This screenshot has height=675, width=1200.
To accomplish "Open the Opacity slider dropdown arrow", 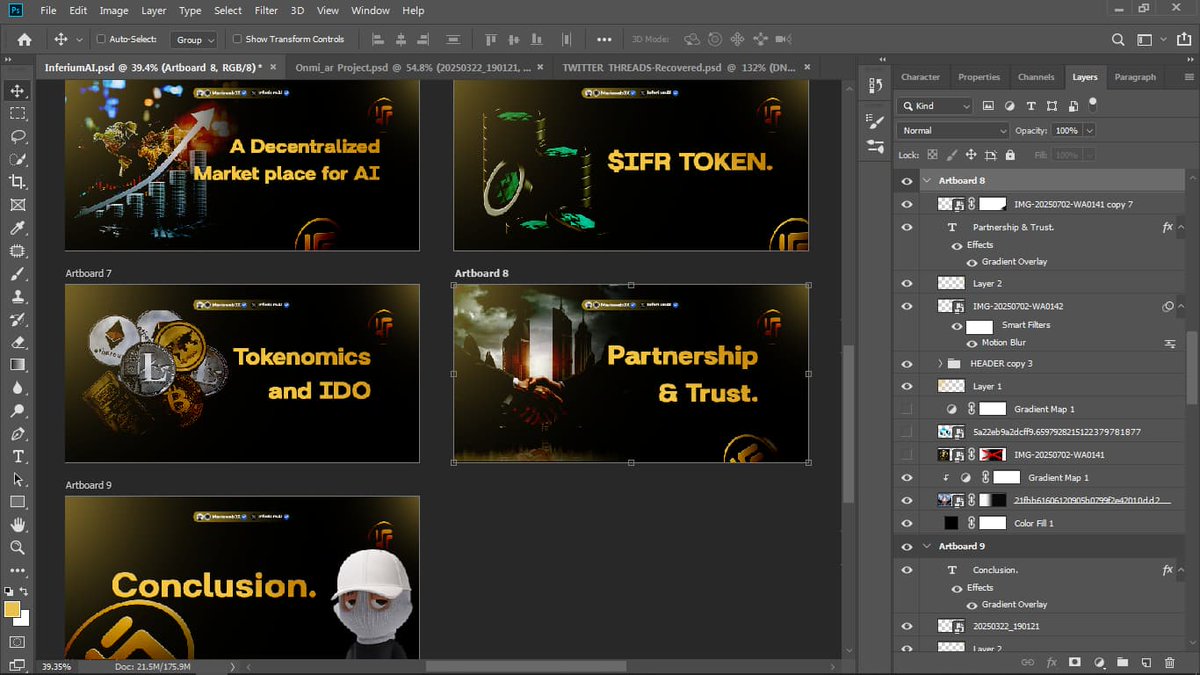I will click(1089, 130).
